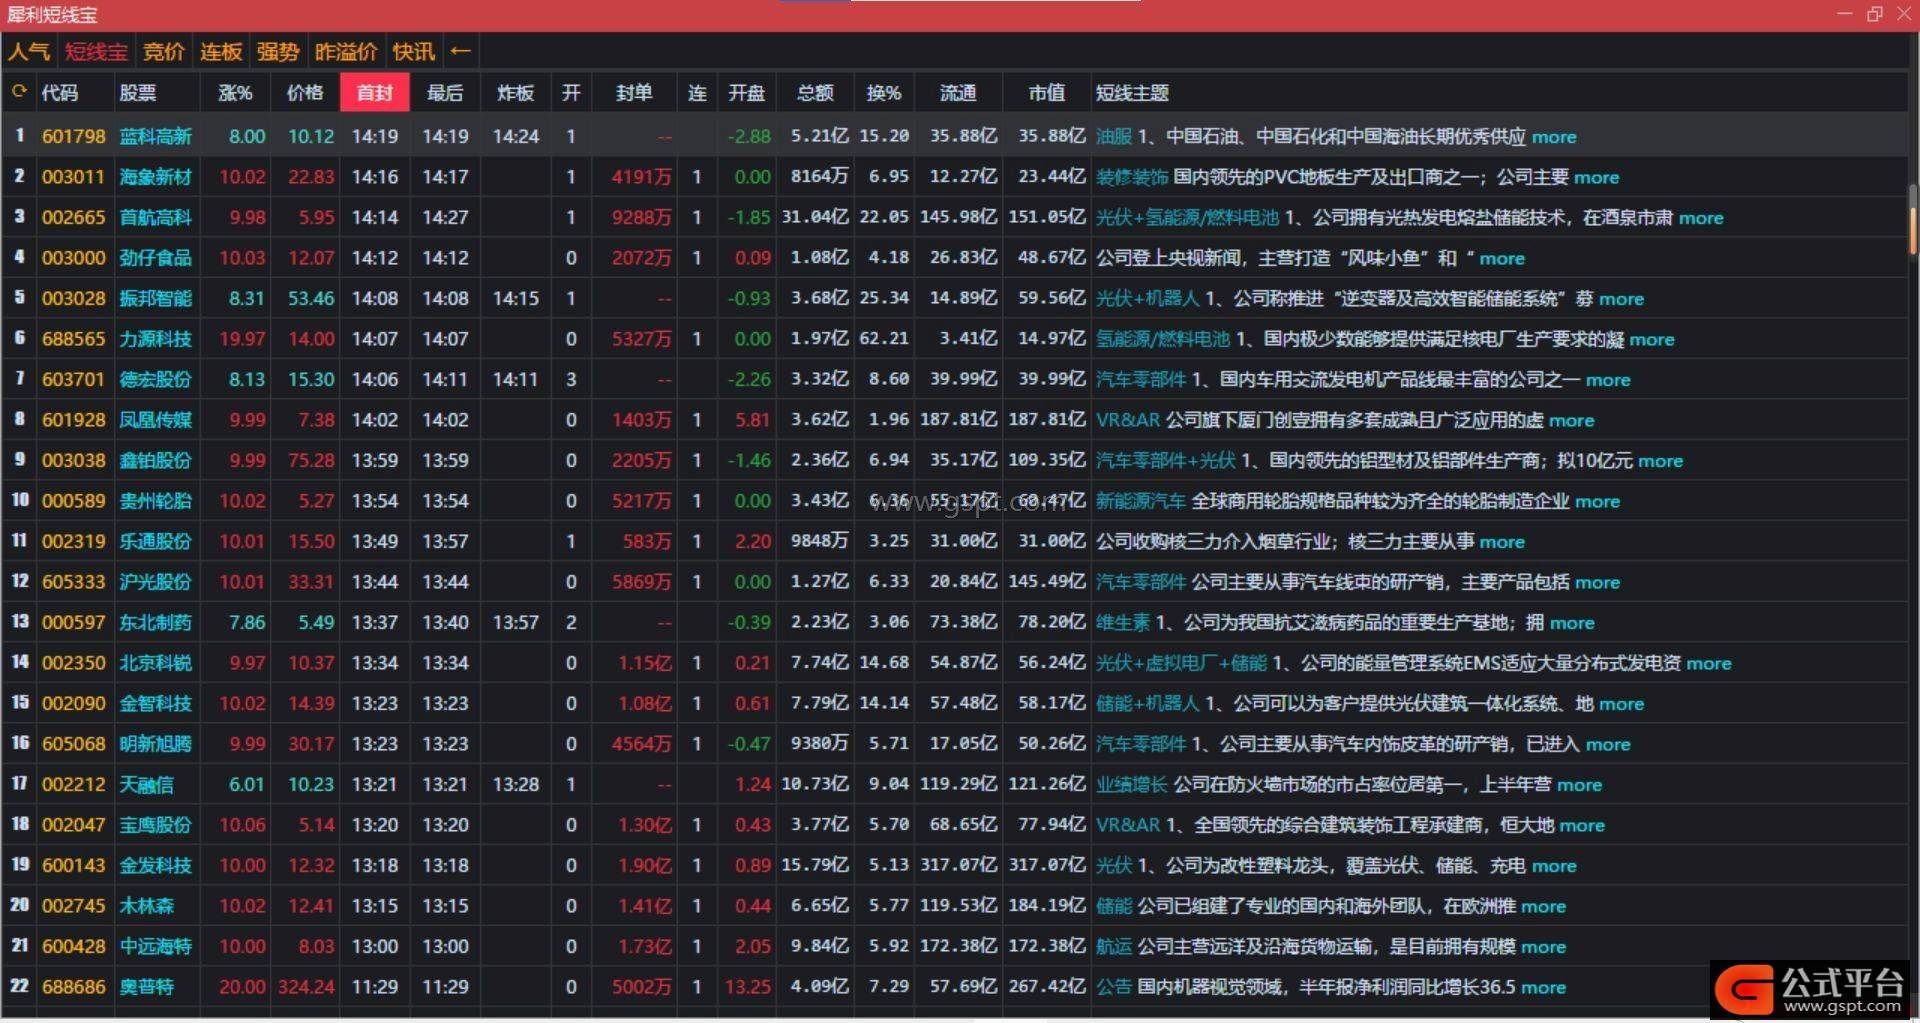Click the back arrow after 快讯 tab
The width and height of the screenshot is (1920, 1023).
pyautogui.click(x=460, y=51)
